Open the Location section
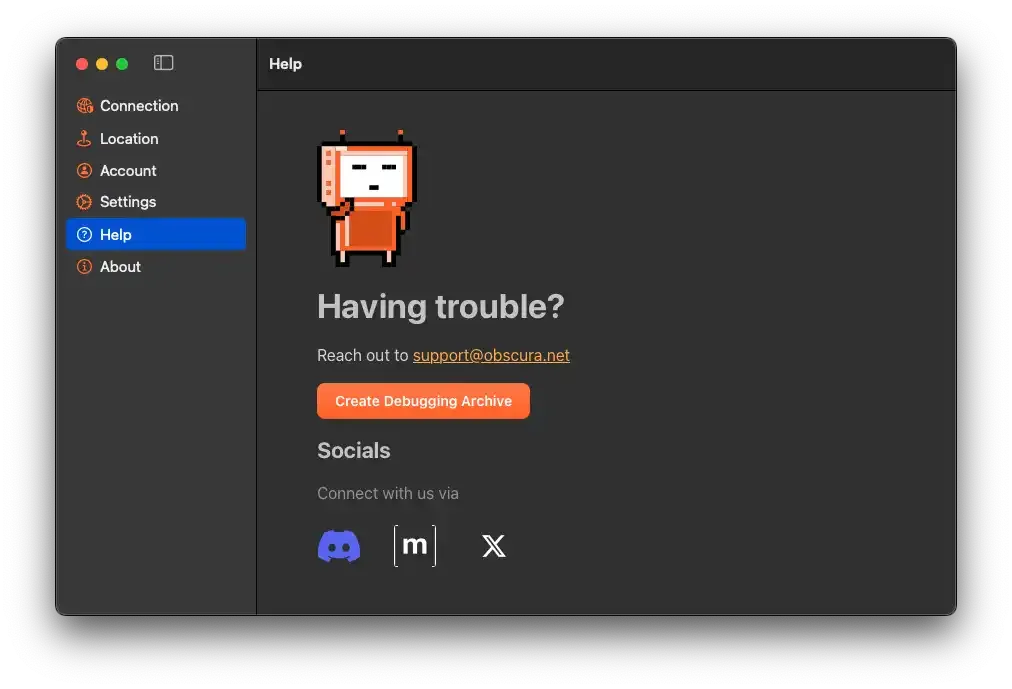Viewport: 1012px width, 689px height. tap(129, 139)
